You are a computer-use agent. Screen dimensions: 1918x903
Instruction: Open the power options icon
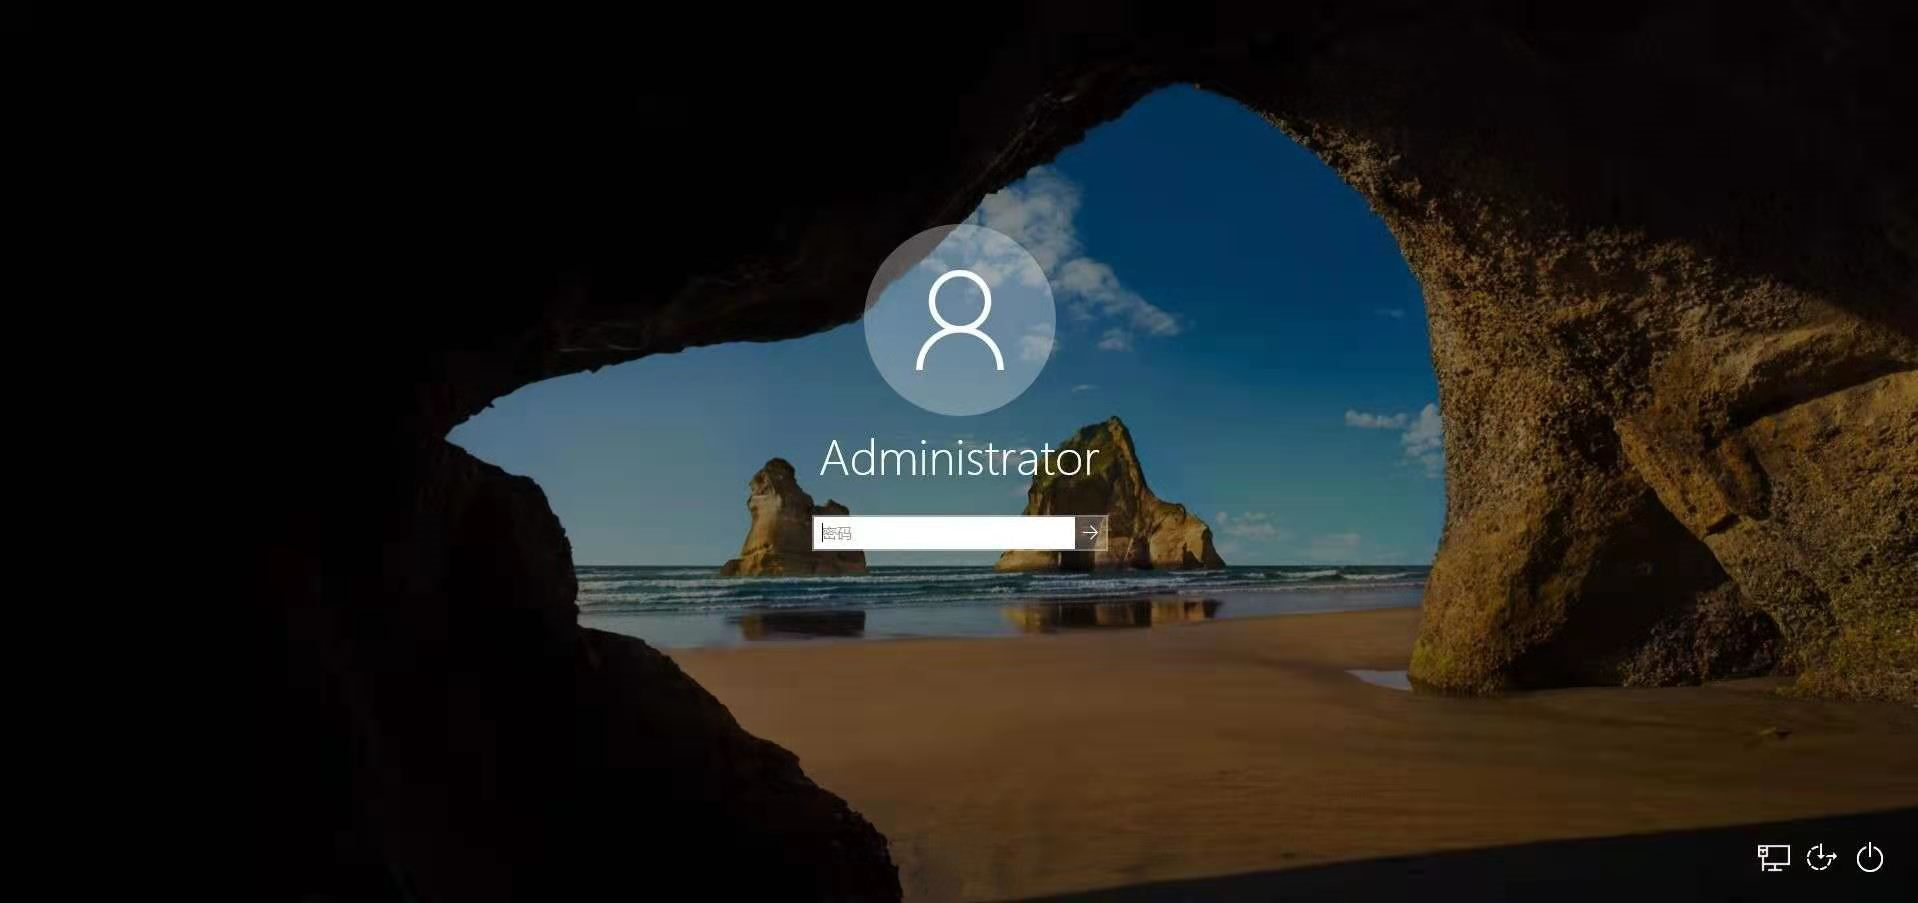tap(1870, 858)
